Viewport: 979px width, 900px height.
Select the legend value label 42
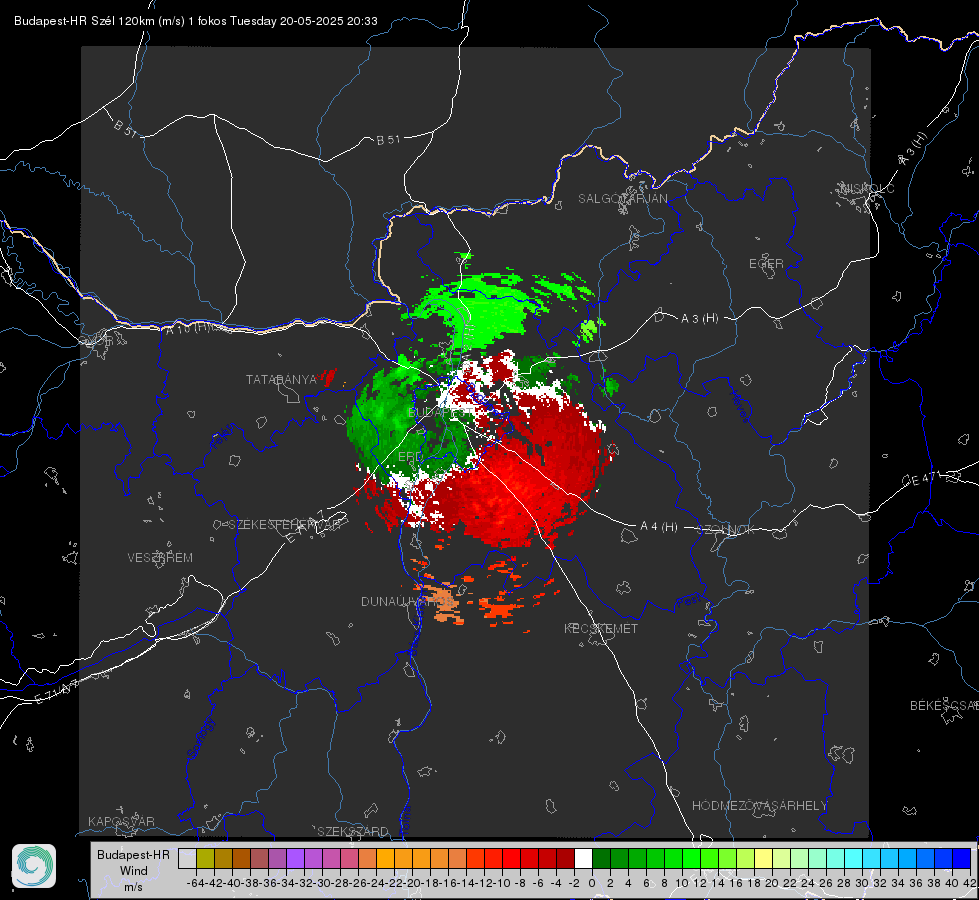970,883
